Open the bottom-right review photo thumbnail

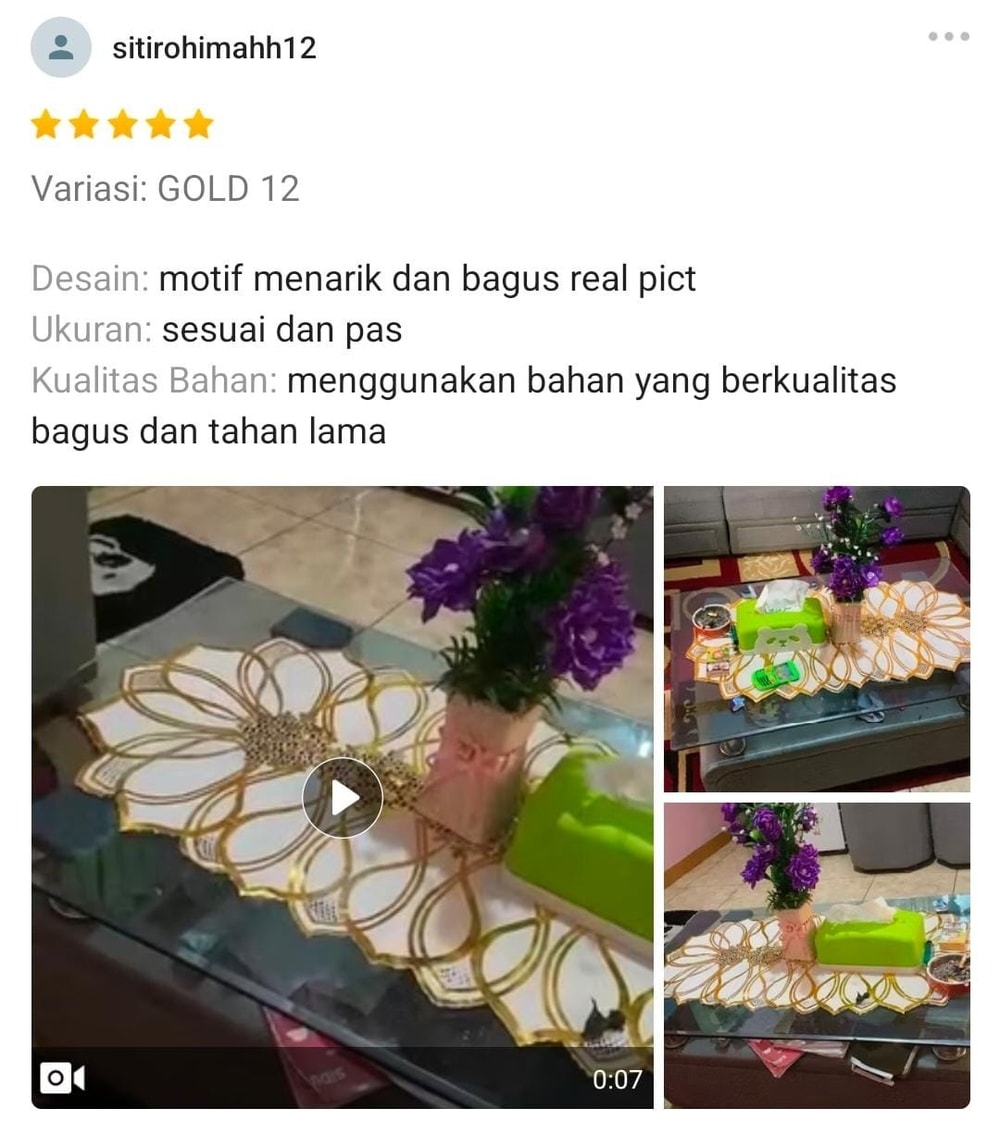click(x=817, y=955)
